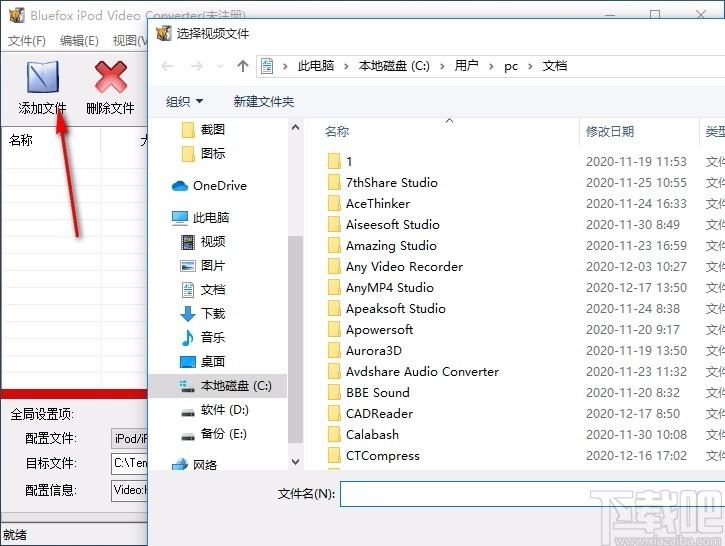Click the 配置信息 field in Bluefox window
Image resolution: width=725 pixels, height=546 pixels.
pos(129,490)
